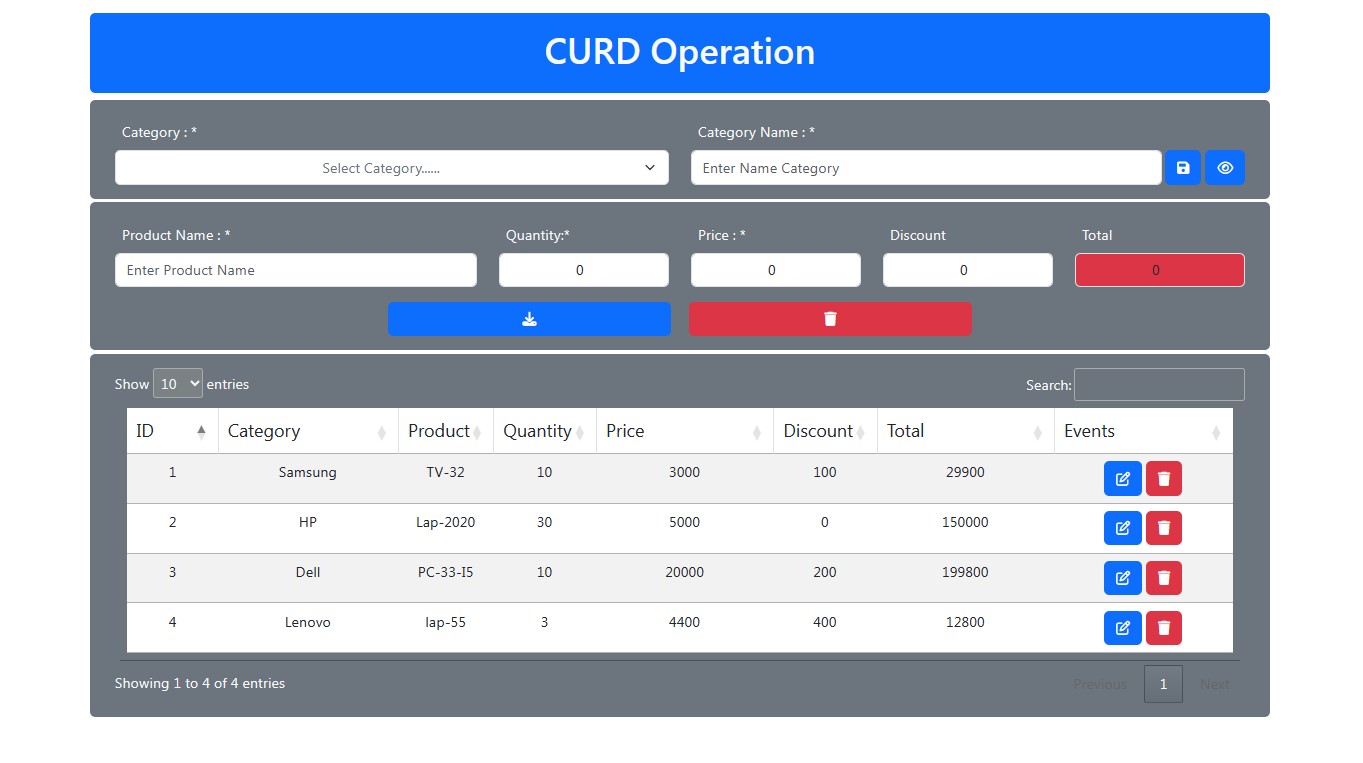Image resolution: width=1363 pixels, height=763 pixels.
Task: Click the blue download save product button
Action: [x=529, y=319]
